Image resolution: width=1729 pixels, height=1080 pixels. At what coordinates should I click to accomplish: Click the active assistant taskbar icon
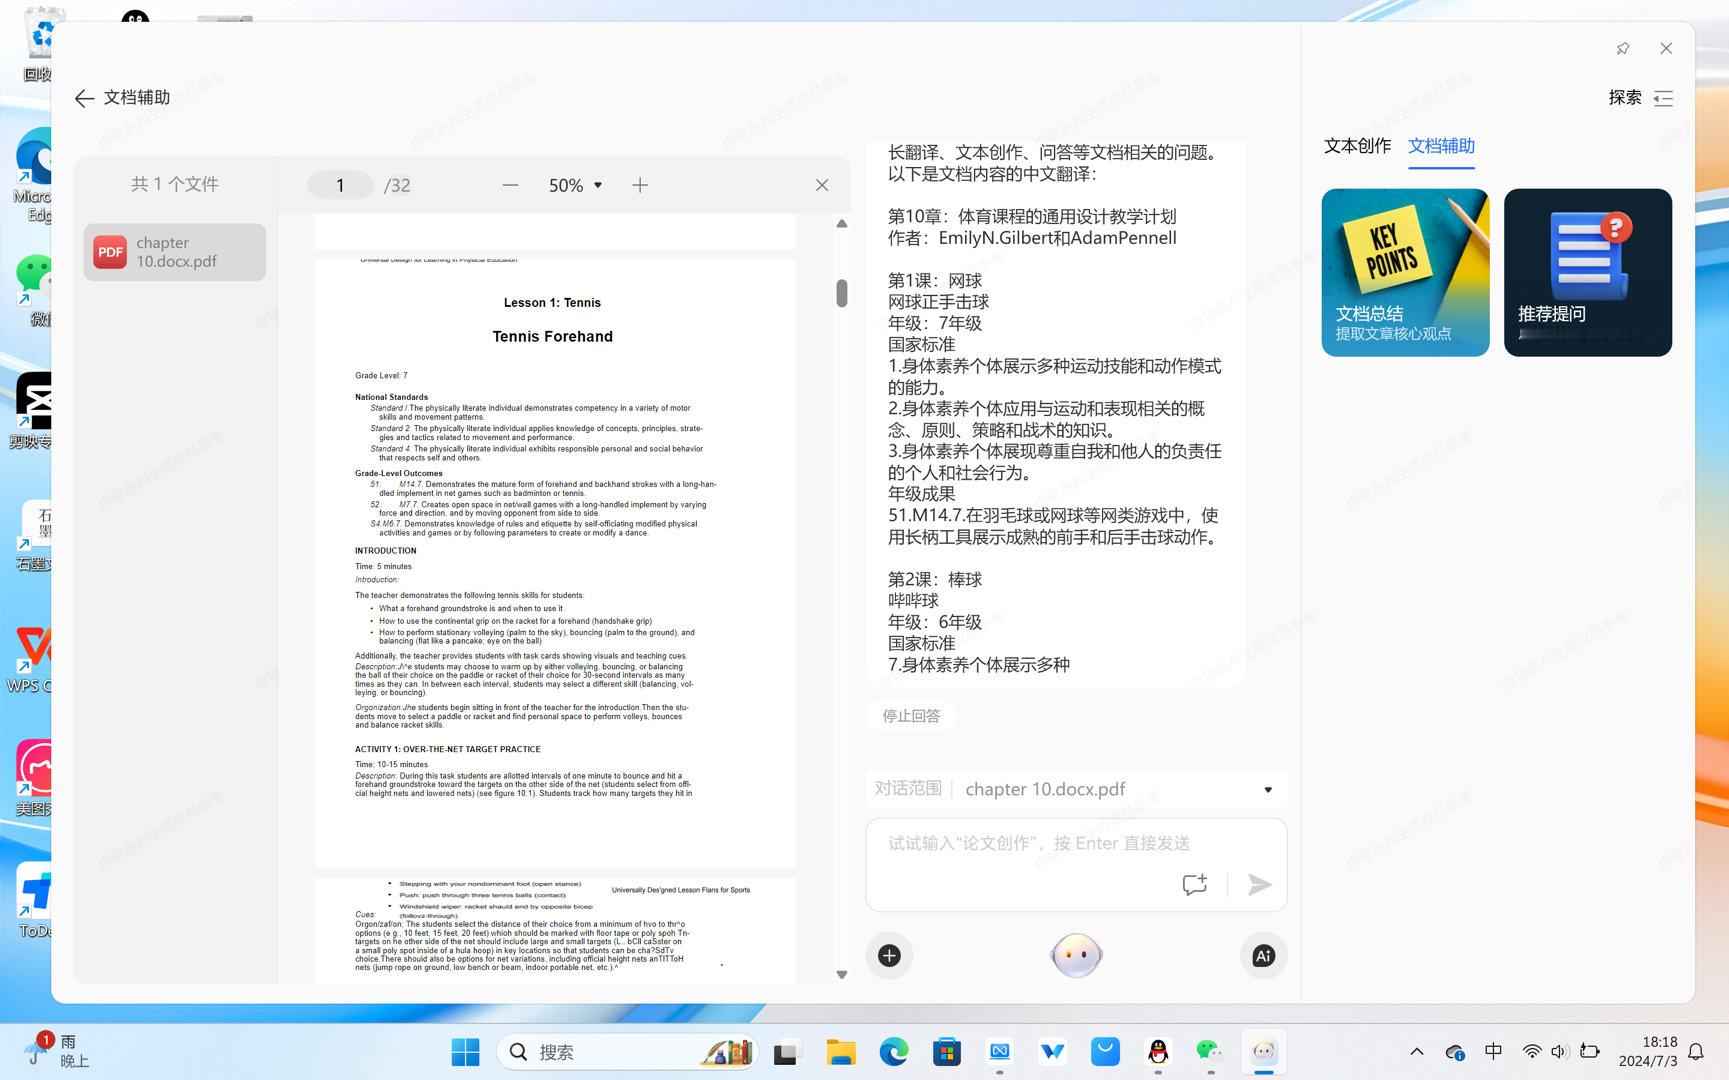tap(1264, 1052)
